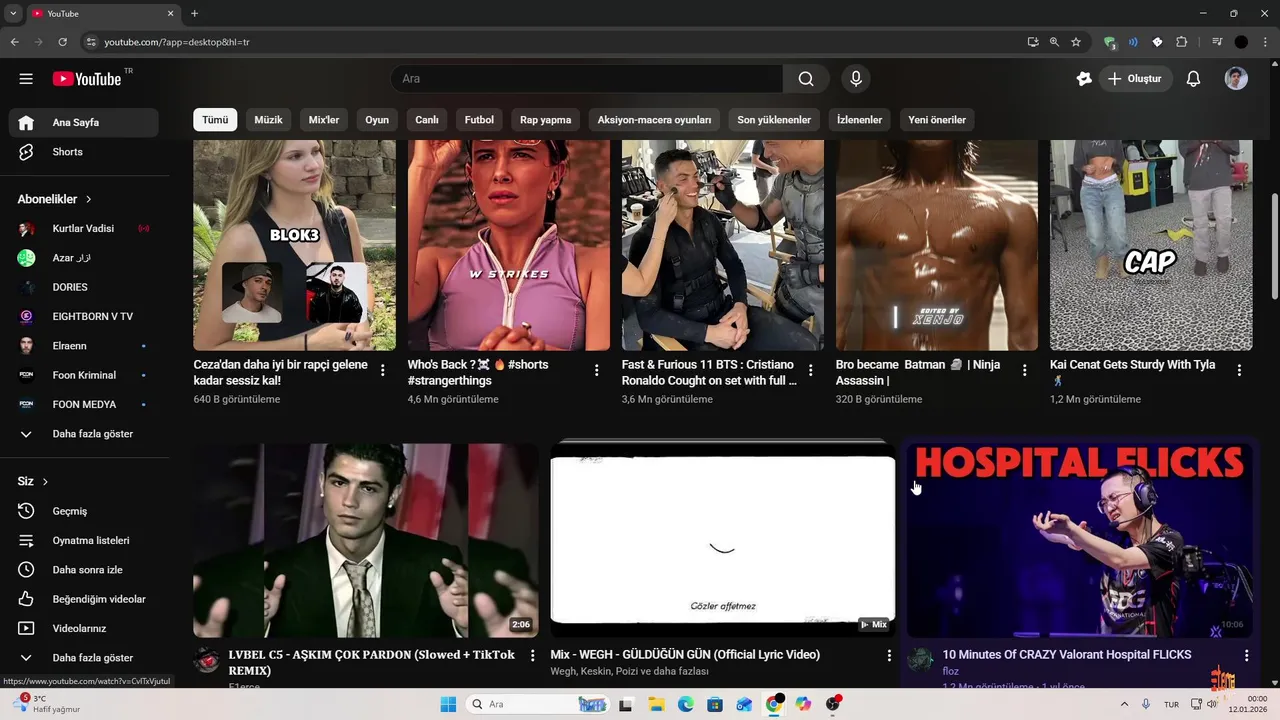Open volume control in system tray

1211,704
